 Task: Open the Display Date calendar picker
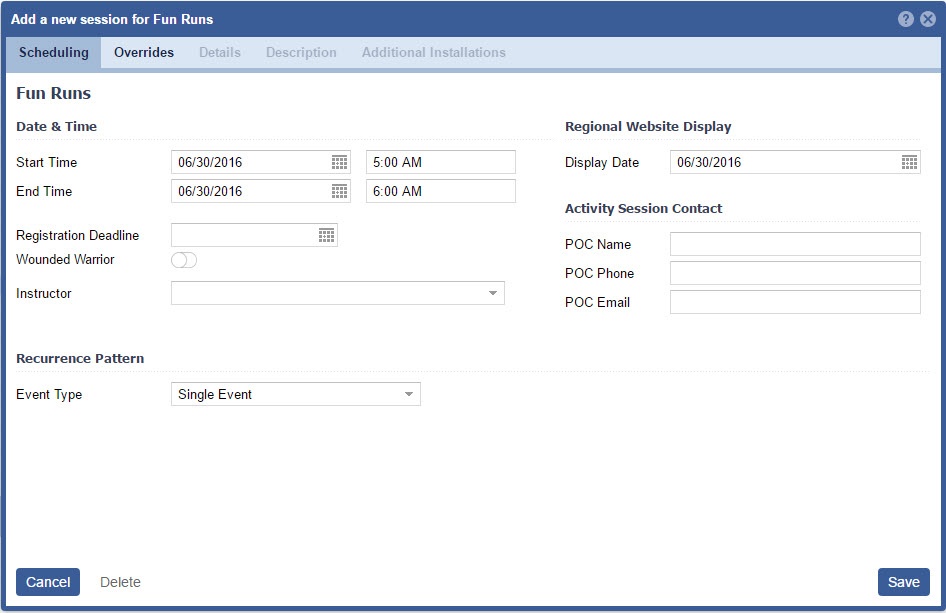tap(909, 162)
